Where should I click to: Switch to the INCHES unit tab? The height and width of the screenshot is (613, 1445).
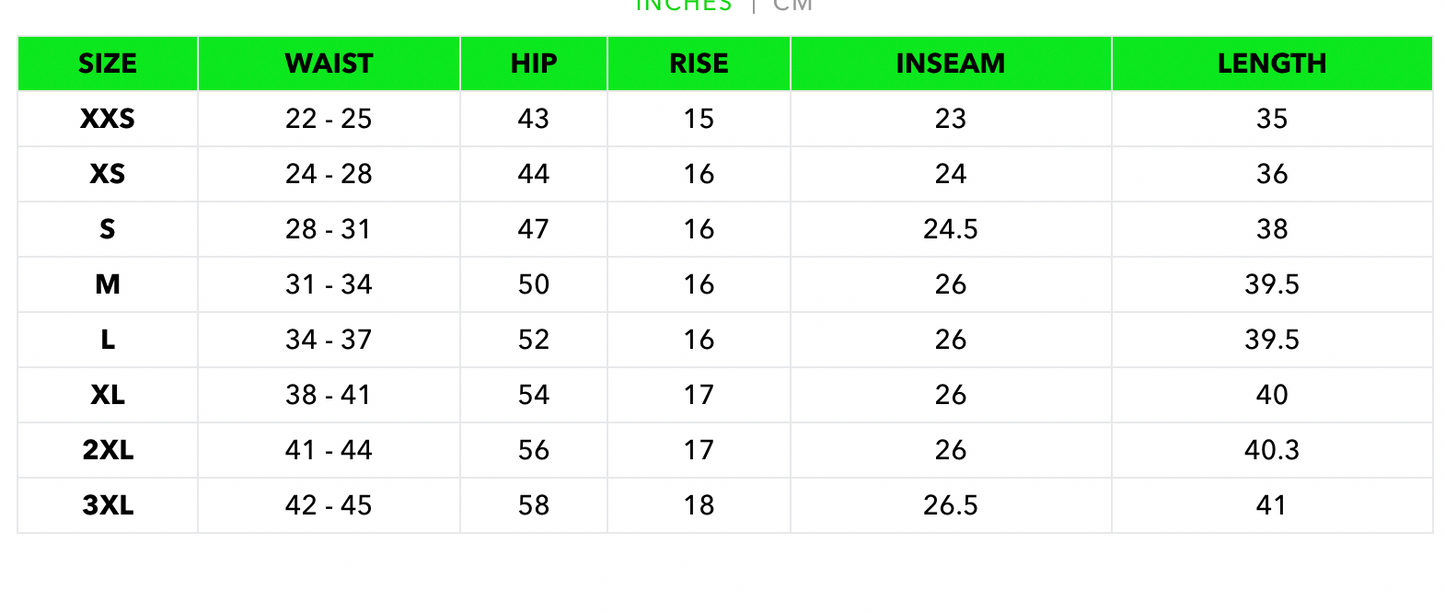tap(684, 5)
